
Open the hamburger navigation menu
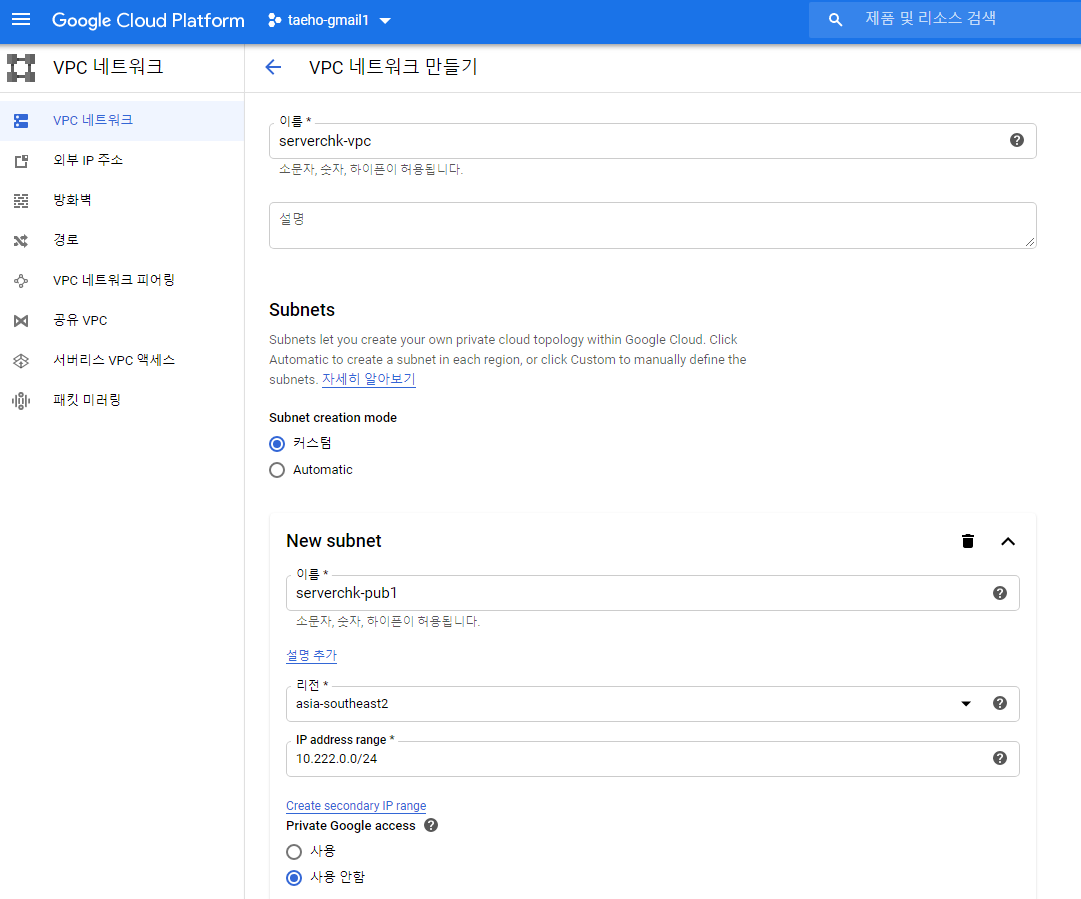(x=21, y=19)
